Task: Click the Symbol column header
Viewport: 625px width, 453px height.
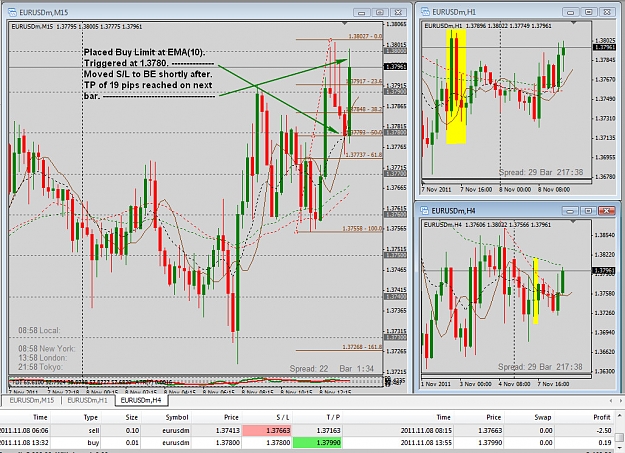Action: pyautogui.click(x=167, y=418)
